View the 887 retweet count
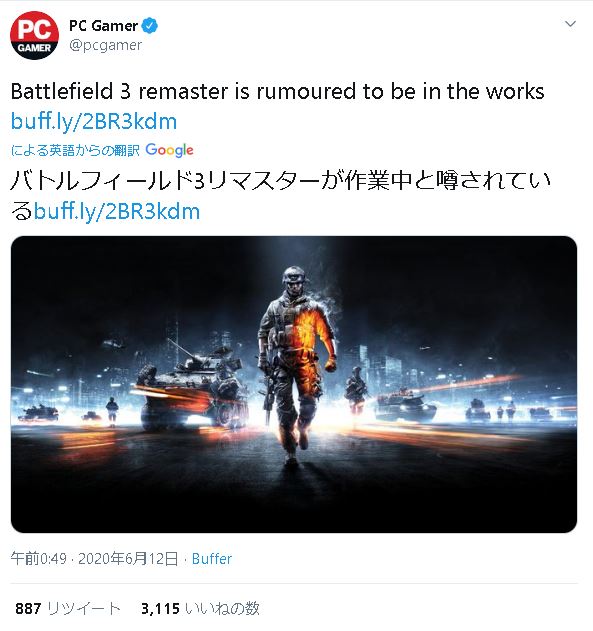Viewport: 593px width, 631px height. [x=28, y=608]
